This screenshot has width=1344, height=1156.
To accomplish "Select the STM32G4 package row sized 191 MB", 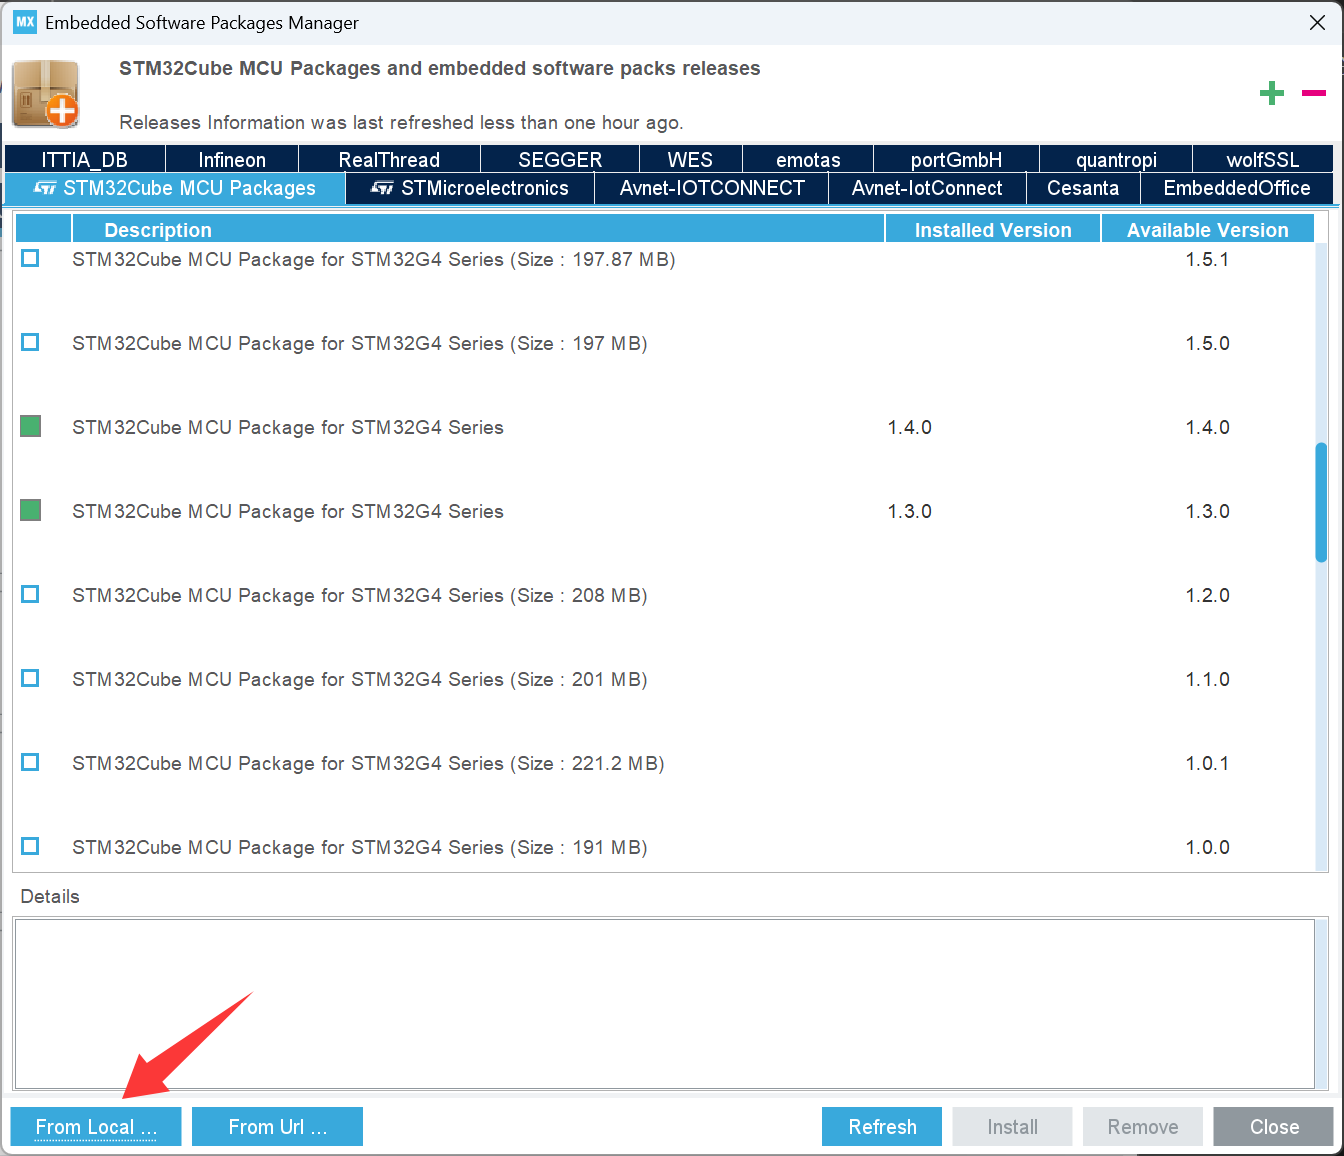I will point(664,847).
